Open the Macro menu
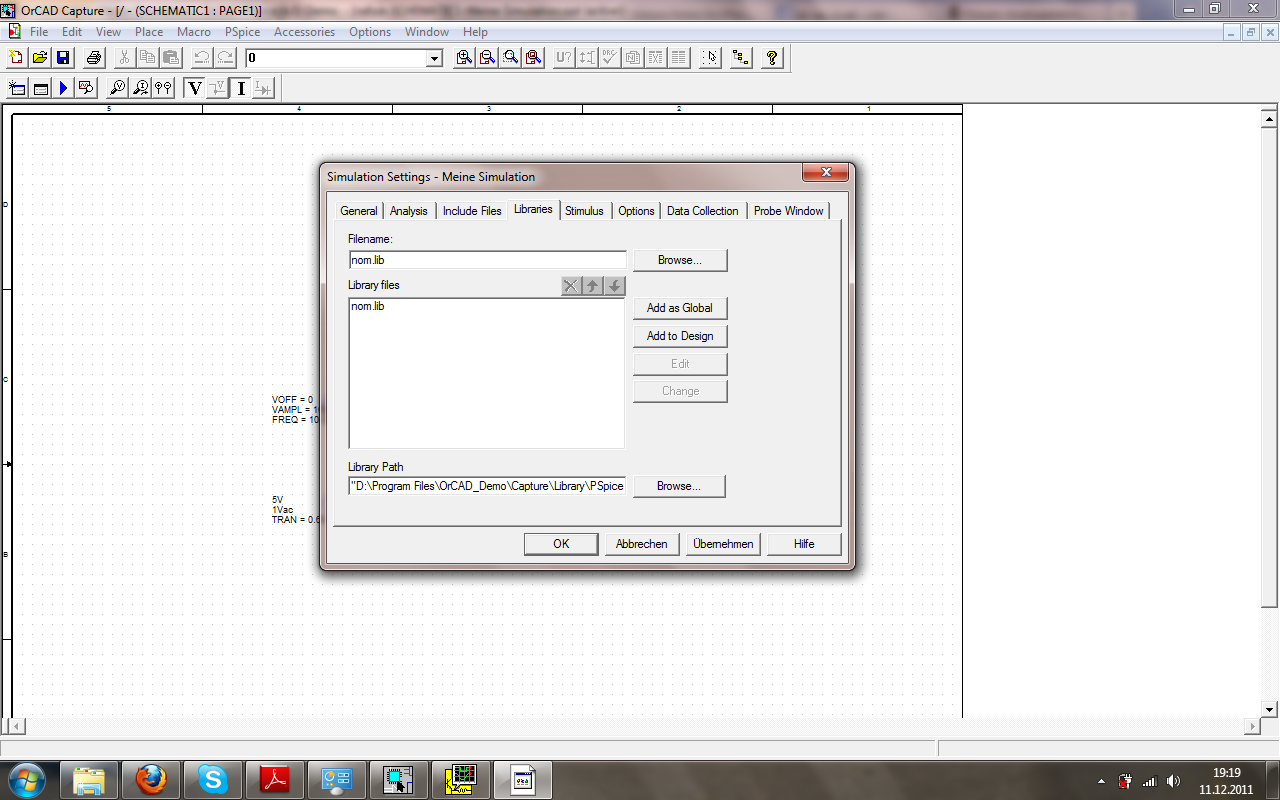 tap(194, 32)
